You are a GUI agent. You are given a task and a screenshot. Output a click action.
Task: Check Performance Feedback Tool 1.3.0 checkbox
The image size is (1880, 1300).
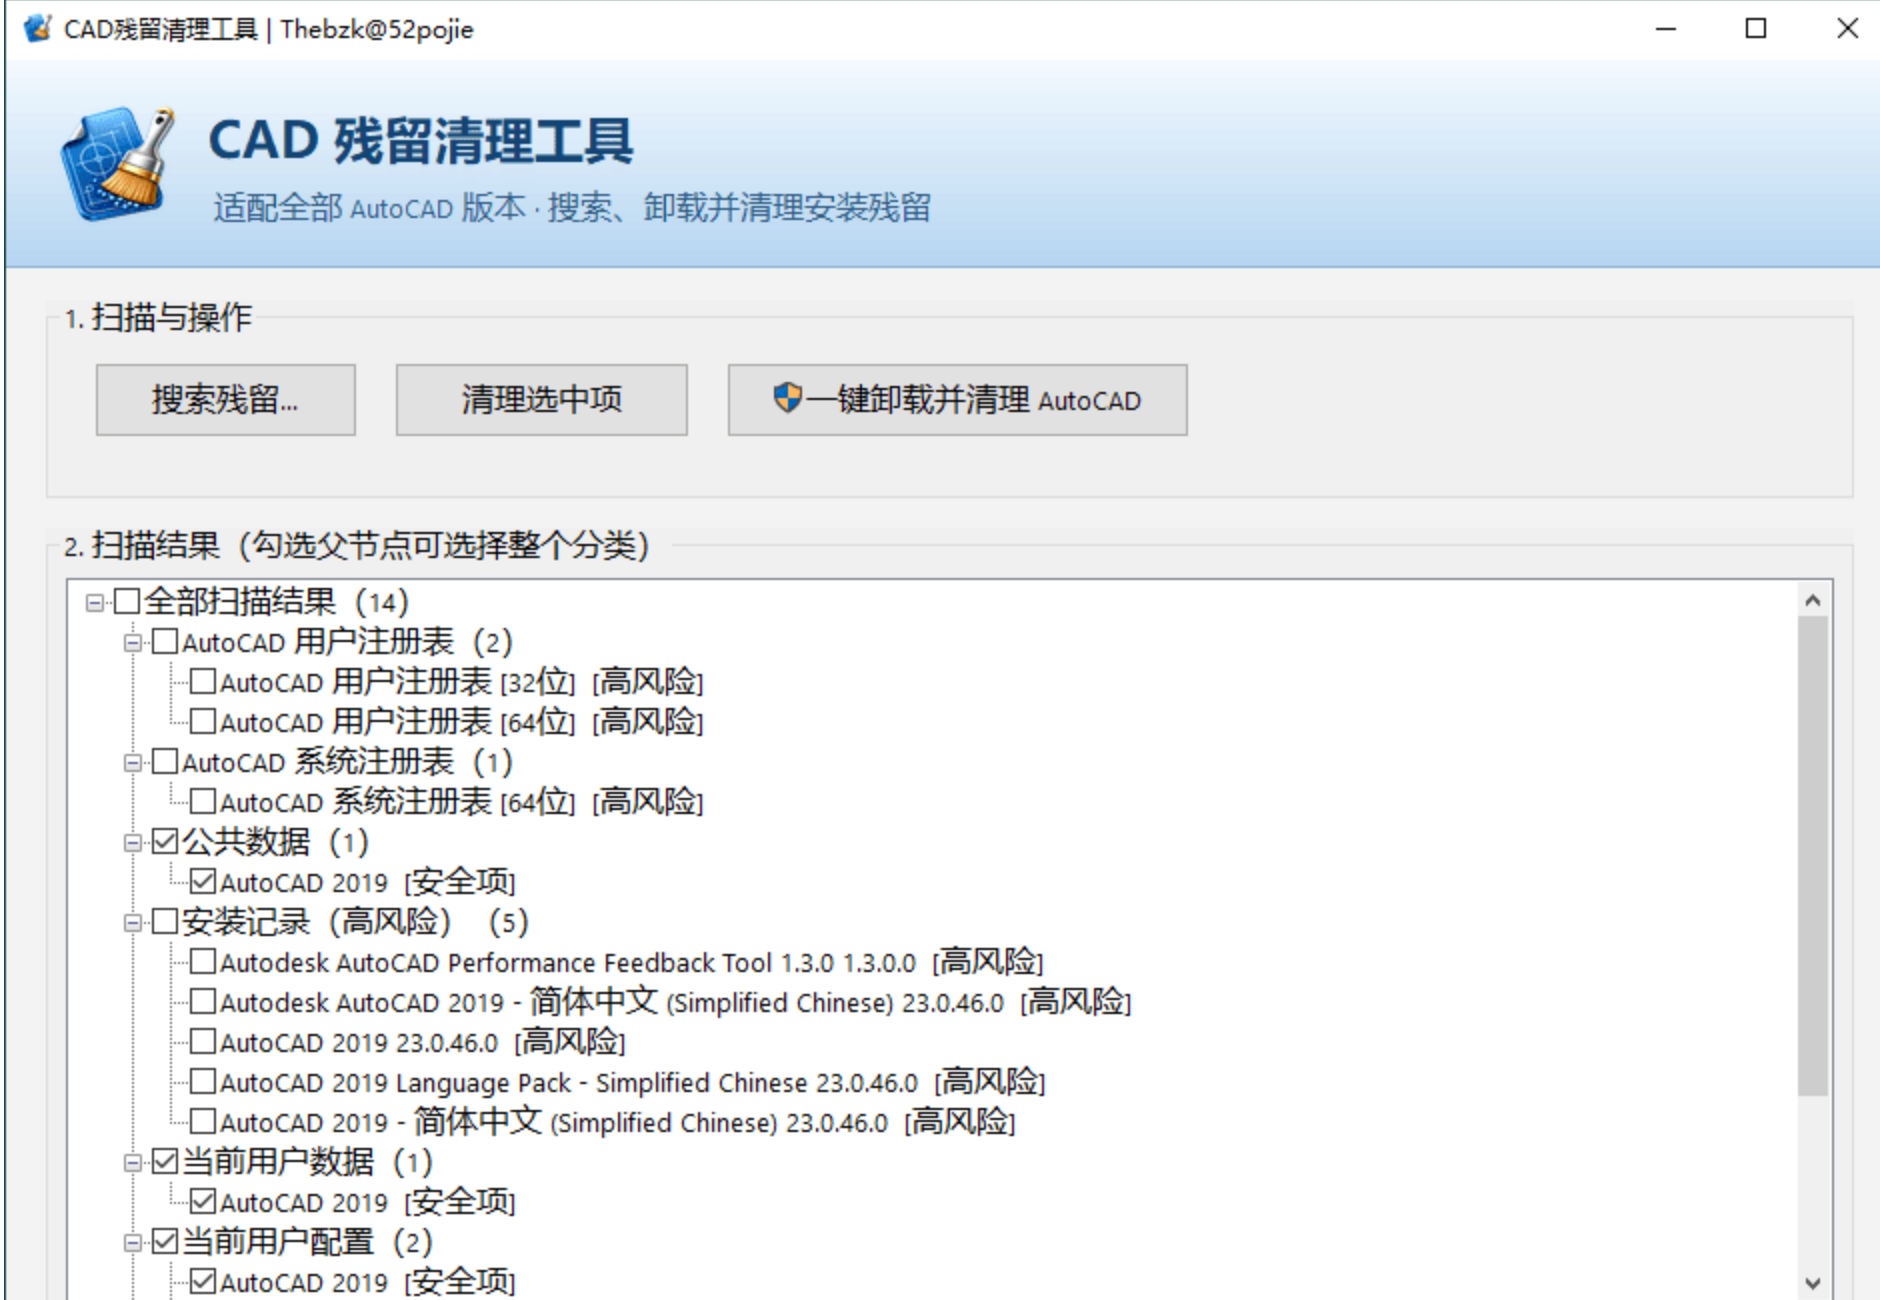(203, 962)
